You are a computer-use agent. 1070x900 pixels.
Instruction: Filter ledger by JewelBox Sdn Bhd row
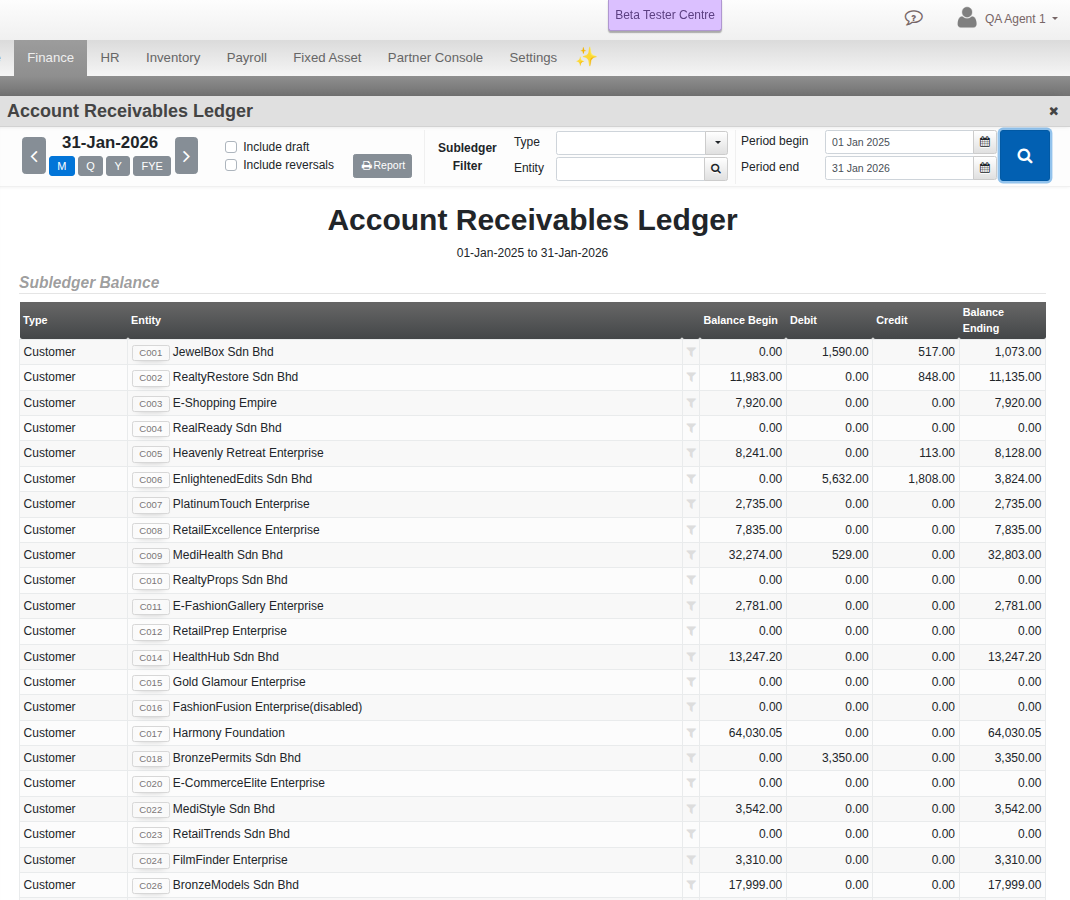point(691,352)
